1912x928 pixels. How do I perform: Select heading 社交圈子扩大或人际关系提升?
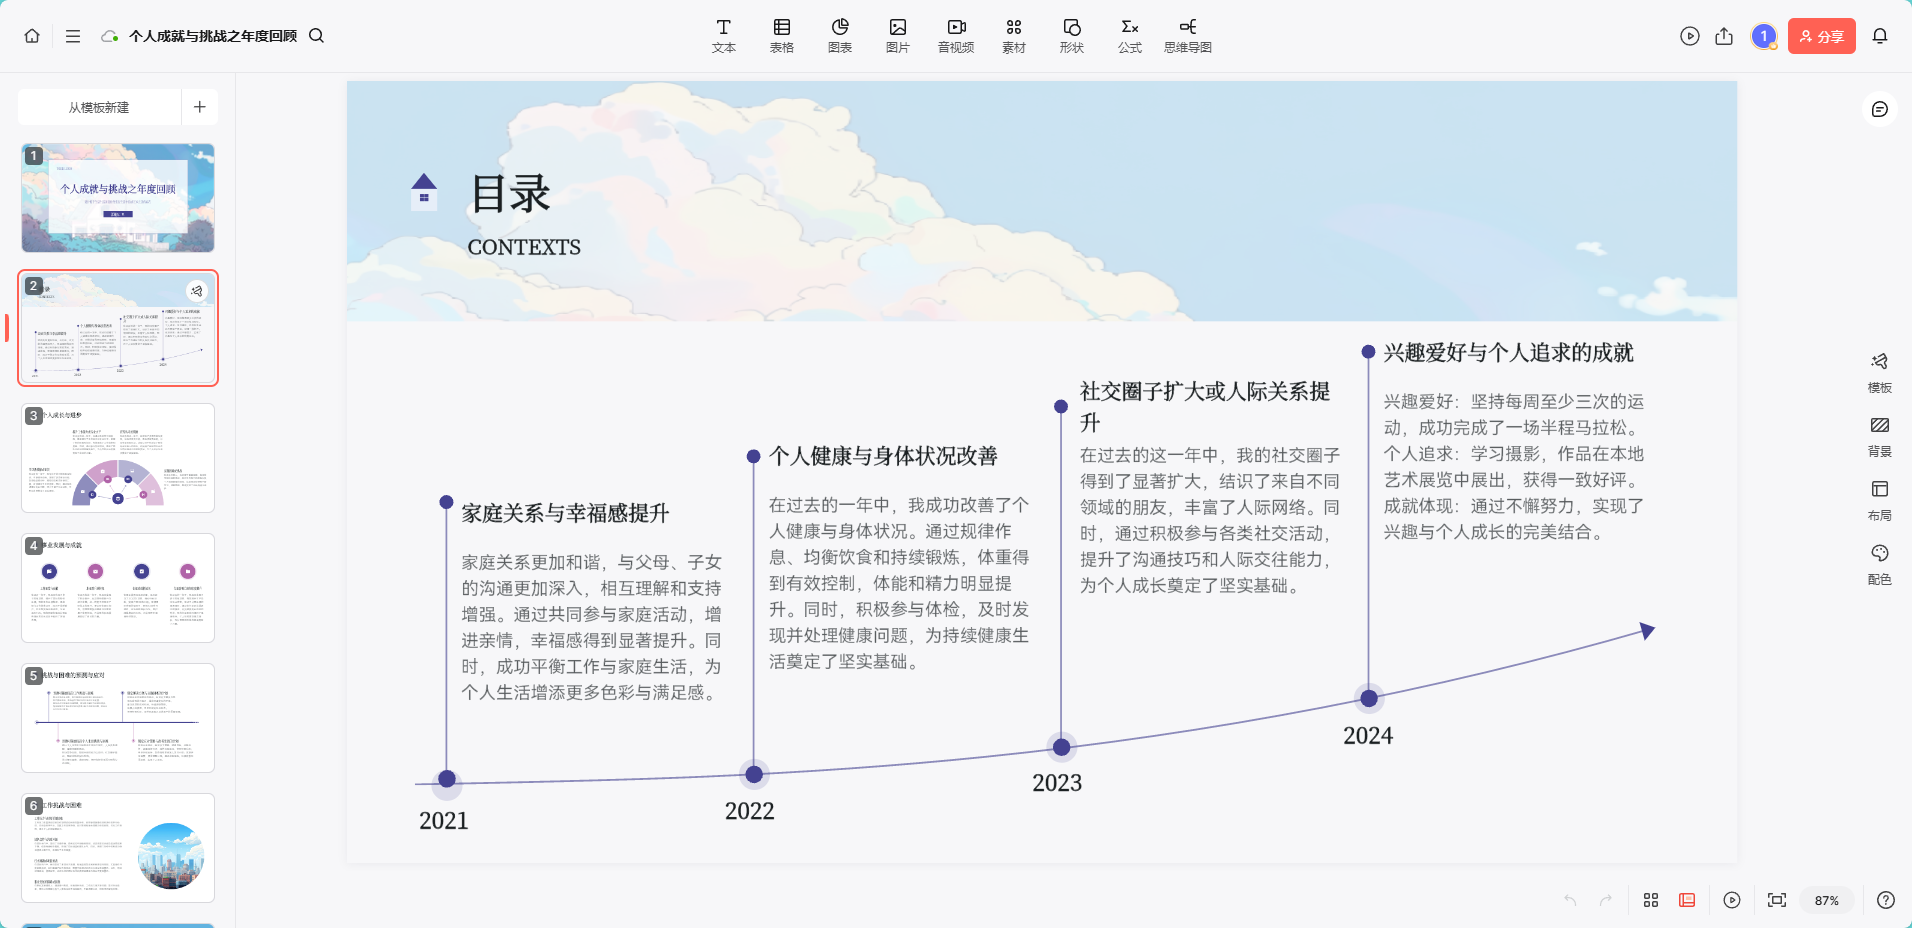[x=1205, y=407]
